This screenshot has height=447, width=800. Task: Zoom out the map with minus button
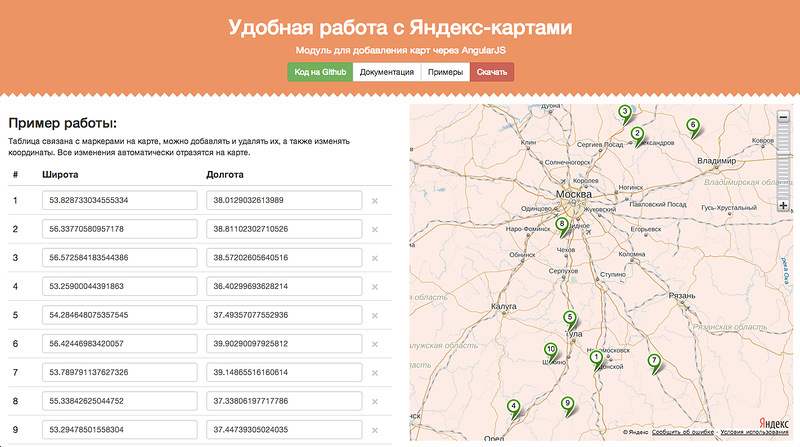[783, 117]
